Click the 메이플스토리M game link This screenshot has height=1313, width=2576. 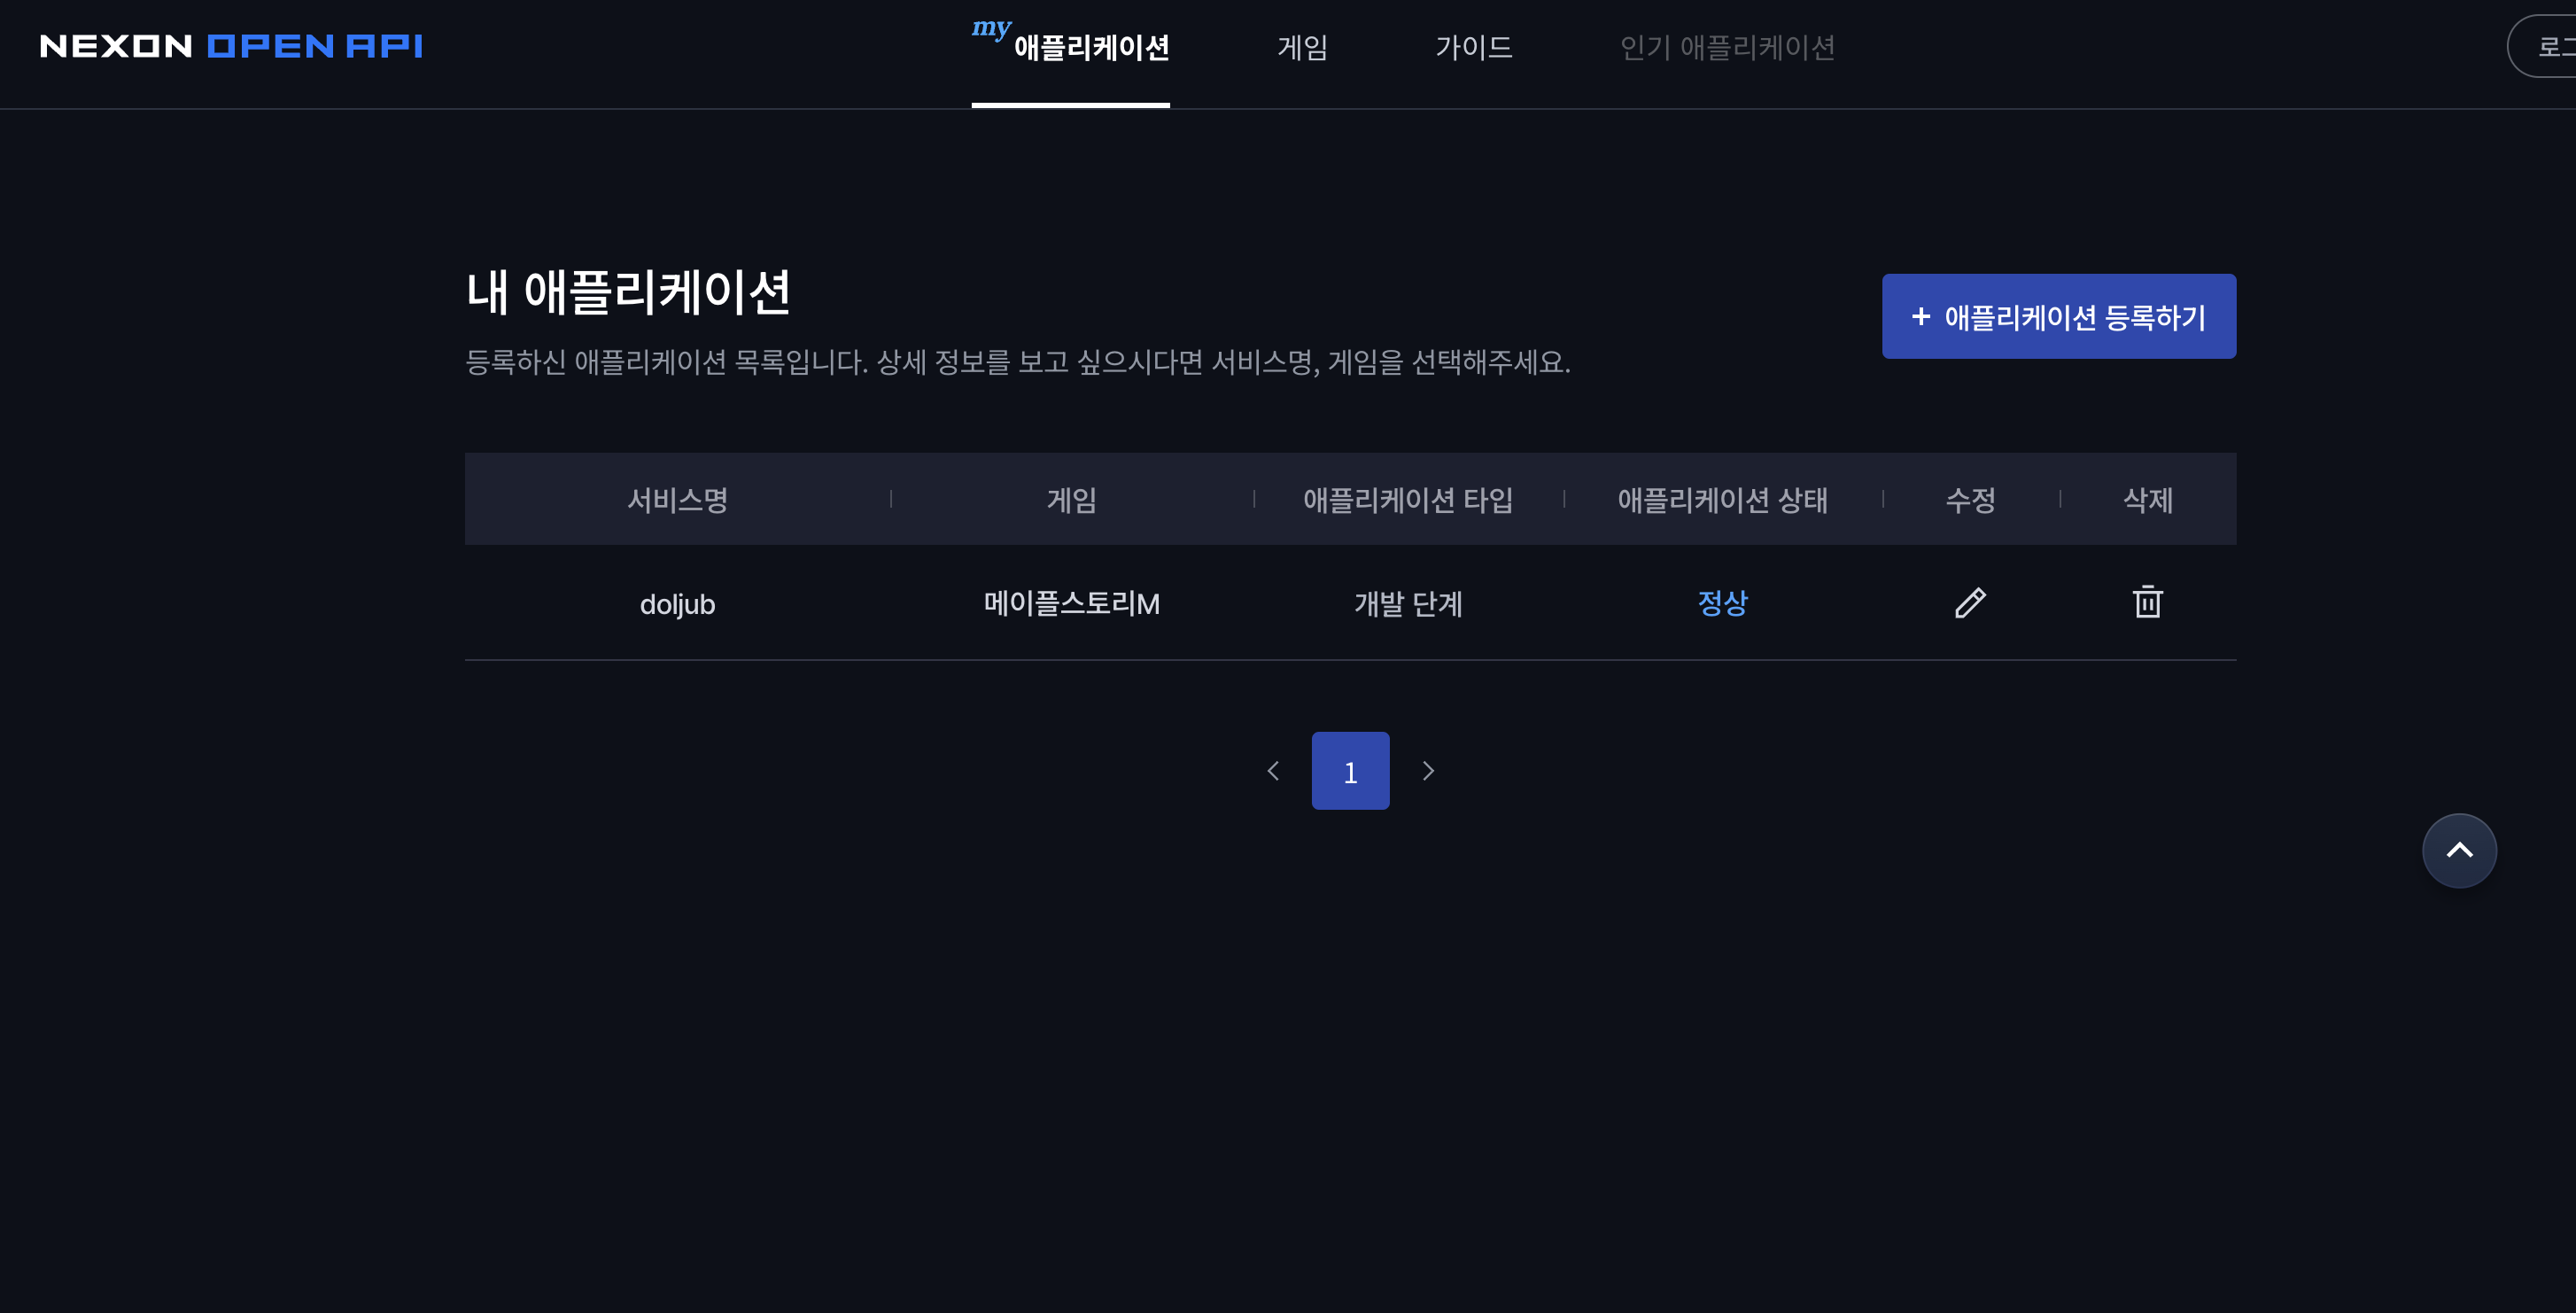1071,603
